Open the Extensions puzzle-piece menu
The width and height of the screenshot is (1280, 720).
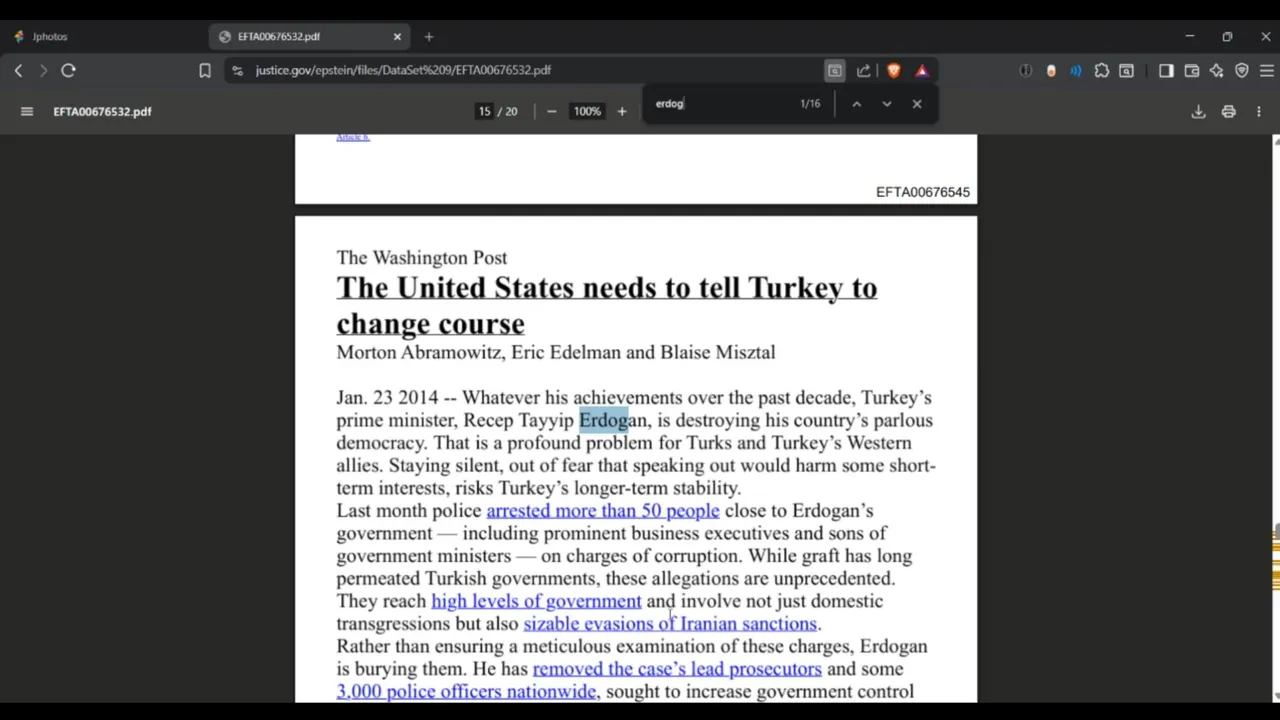tap(1102, 70)
